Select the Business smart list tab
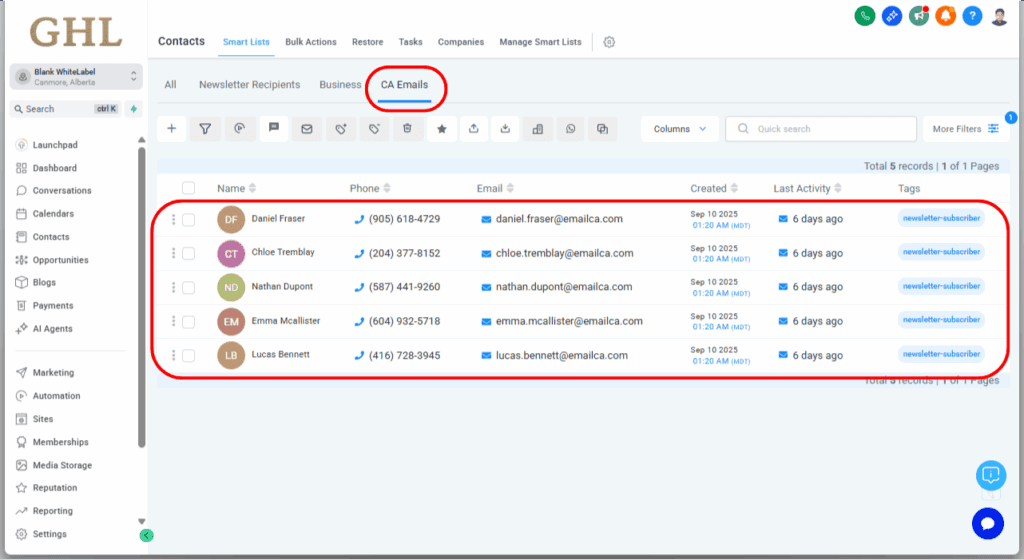This screenshot has height=560, width=1024. point(340,85)
